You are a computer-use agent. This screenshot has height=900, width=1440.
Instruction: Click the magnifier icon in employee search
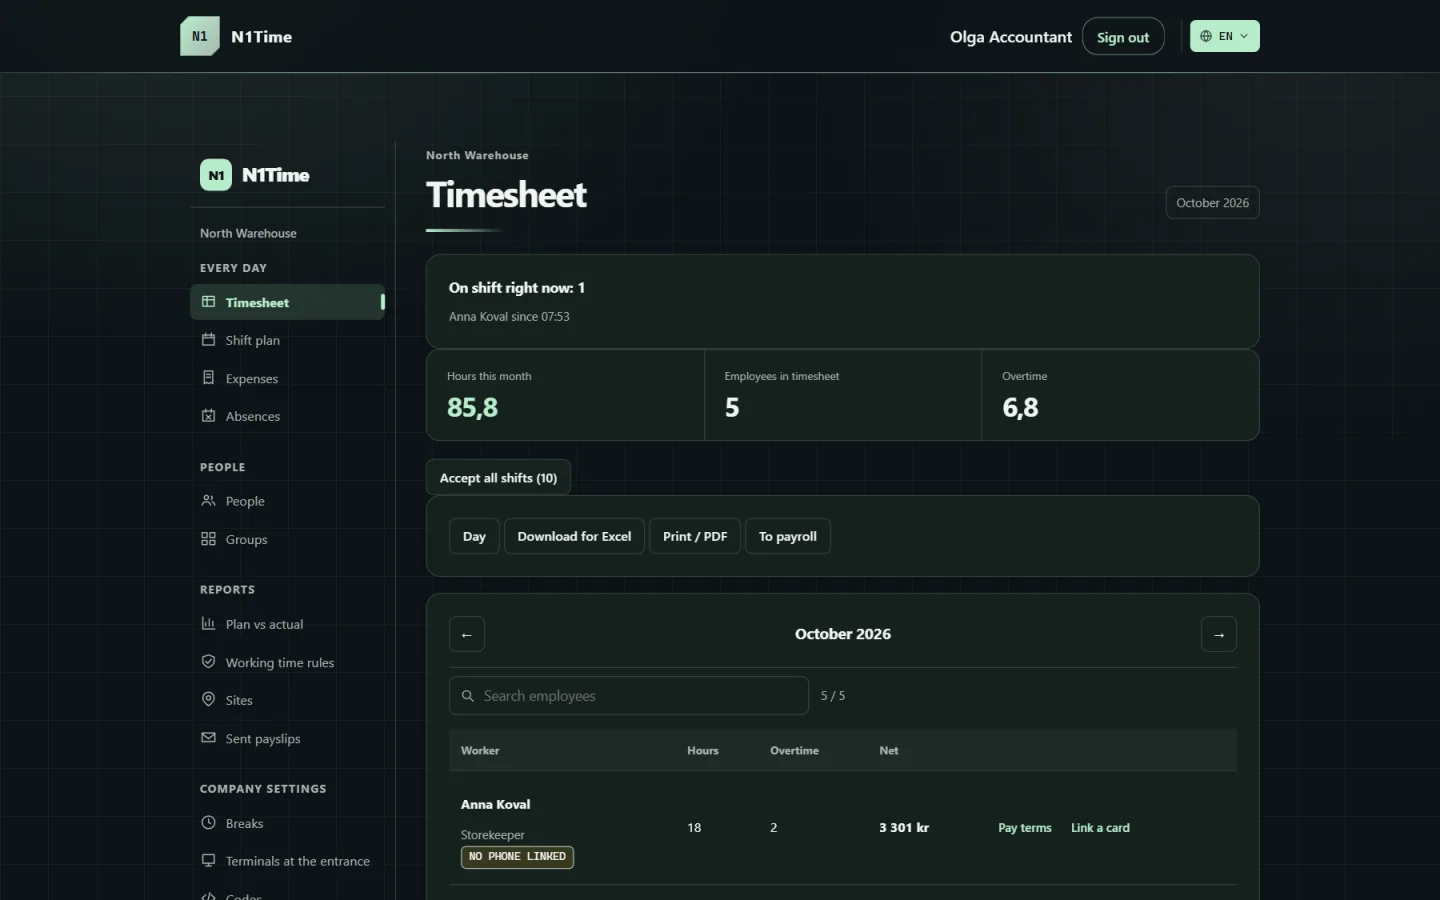coord(467,696)
